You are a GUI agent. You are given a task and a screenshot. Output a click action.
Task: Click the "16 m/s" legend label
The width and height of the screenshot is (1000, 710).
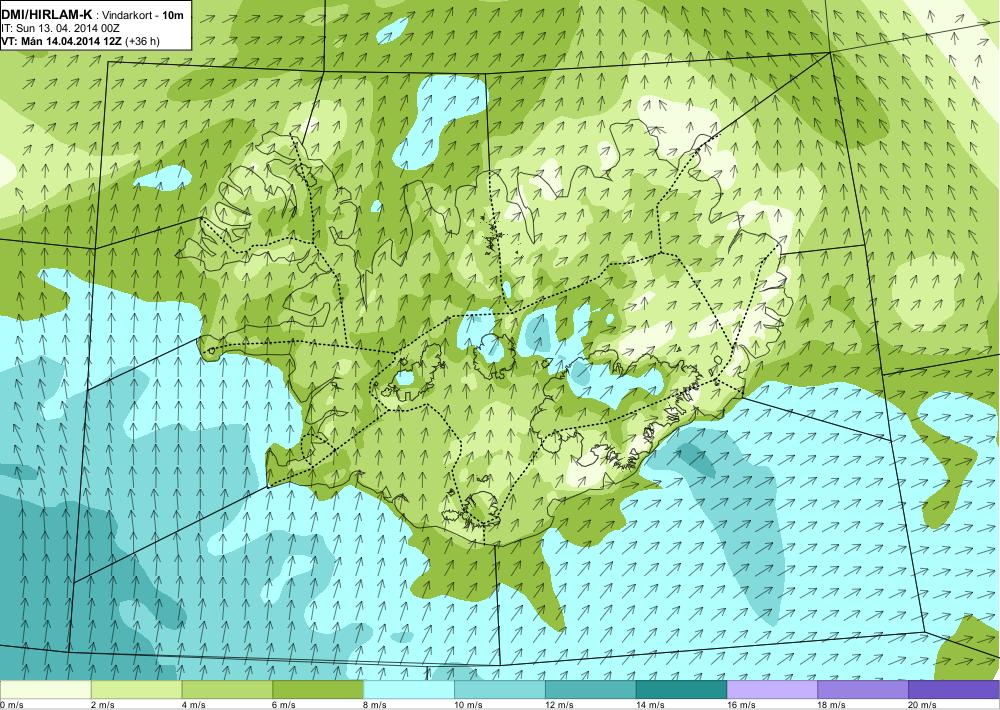(742, 705)
